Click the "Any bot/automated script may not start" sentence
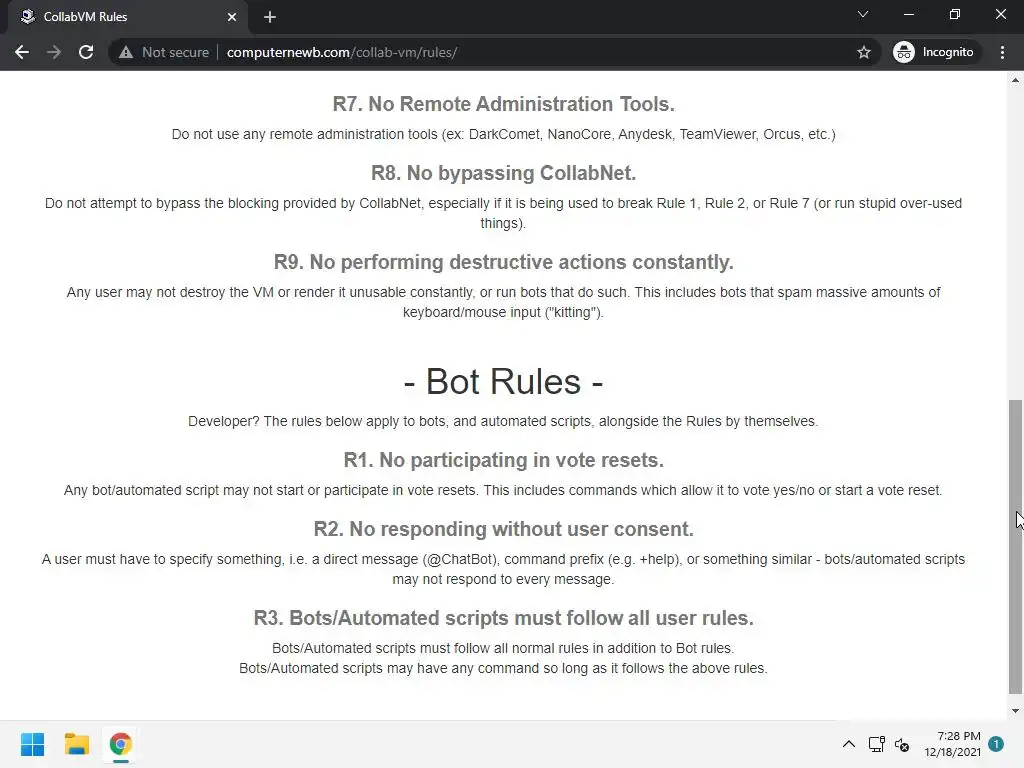 (504, 490)
